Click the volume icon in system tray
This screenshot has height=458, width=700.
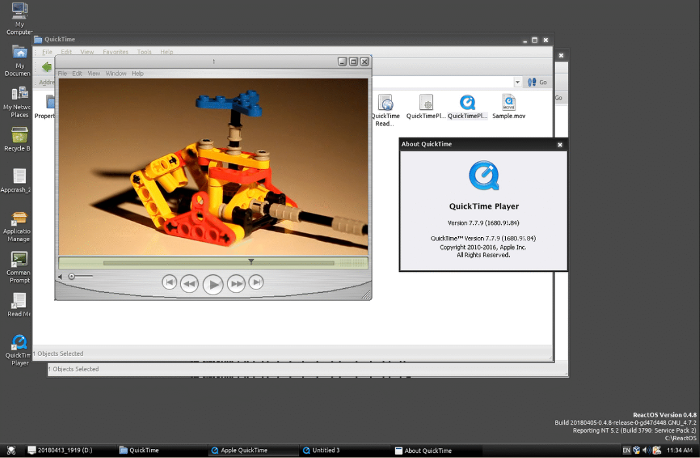click(x=646, y=451)
